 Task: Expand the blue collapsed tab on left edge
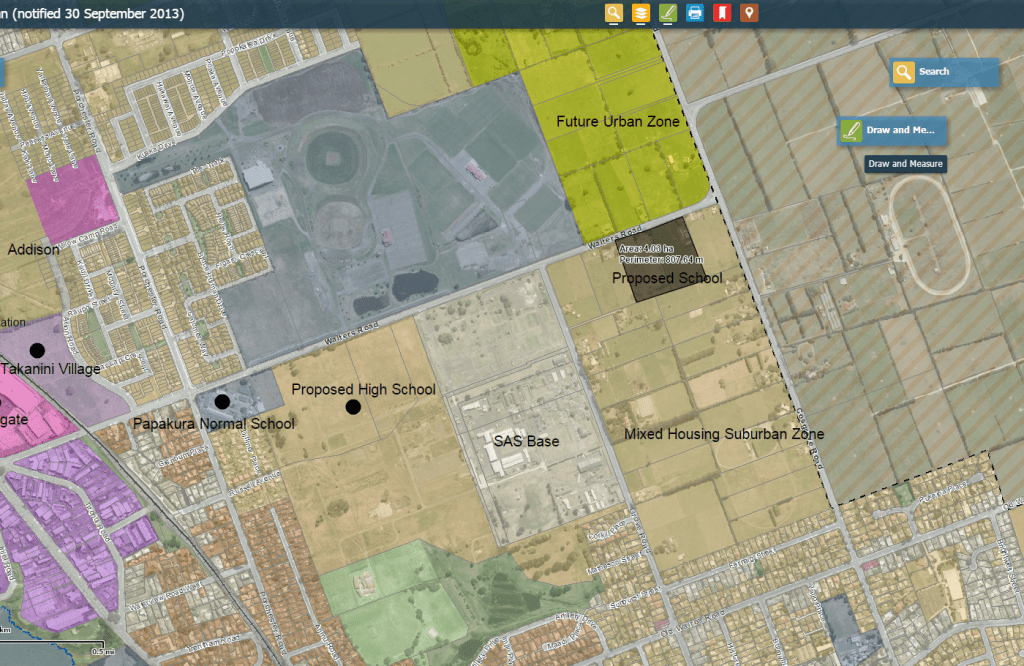(x=2, y=73)
